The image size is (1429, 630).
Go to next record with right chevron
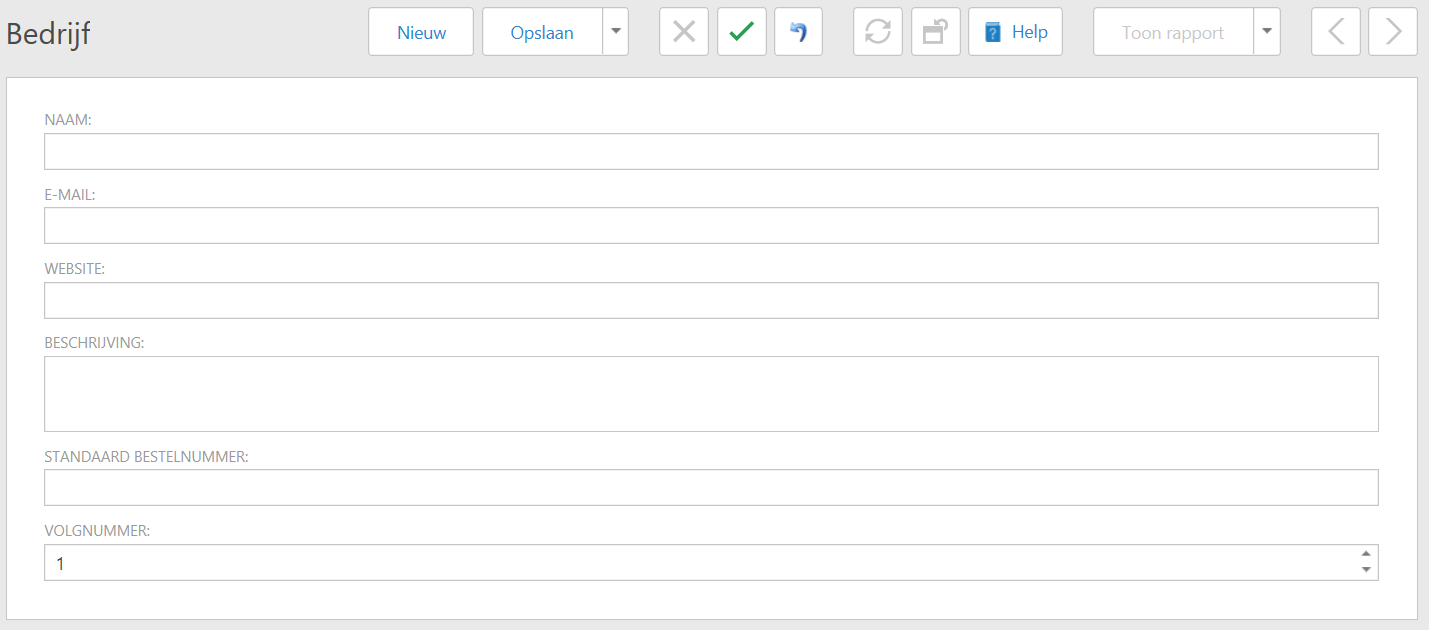tap(1393, 32)
